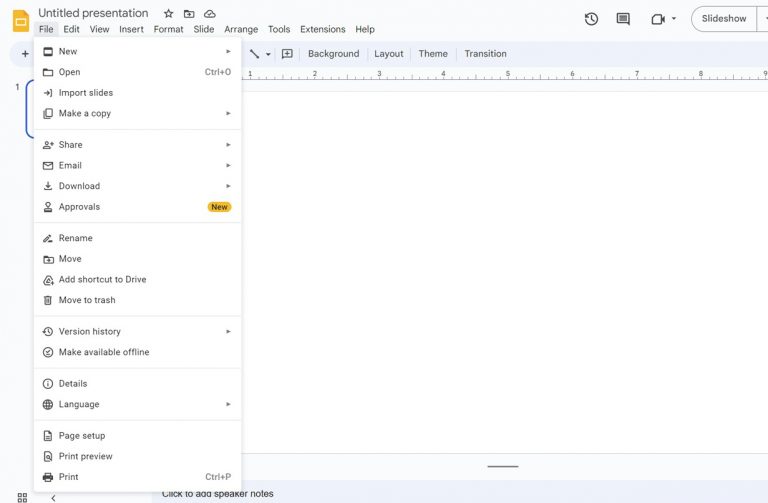This screenshot has height=503, width=768.
Task: Expand the New submenu in File menu
Action: [x=138, y=51]
